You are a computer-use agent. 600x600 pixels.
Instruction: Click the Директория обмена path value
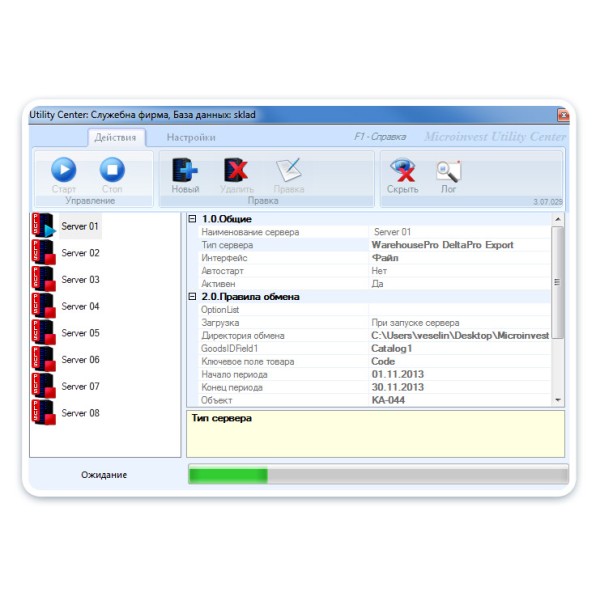(x=460, y=336)
